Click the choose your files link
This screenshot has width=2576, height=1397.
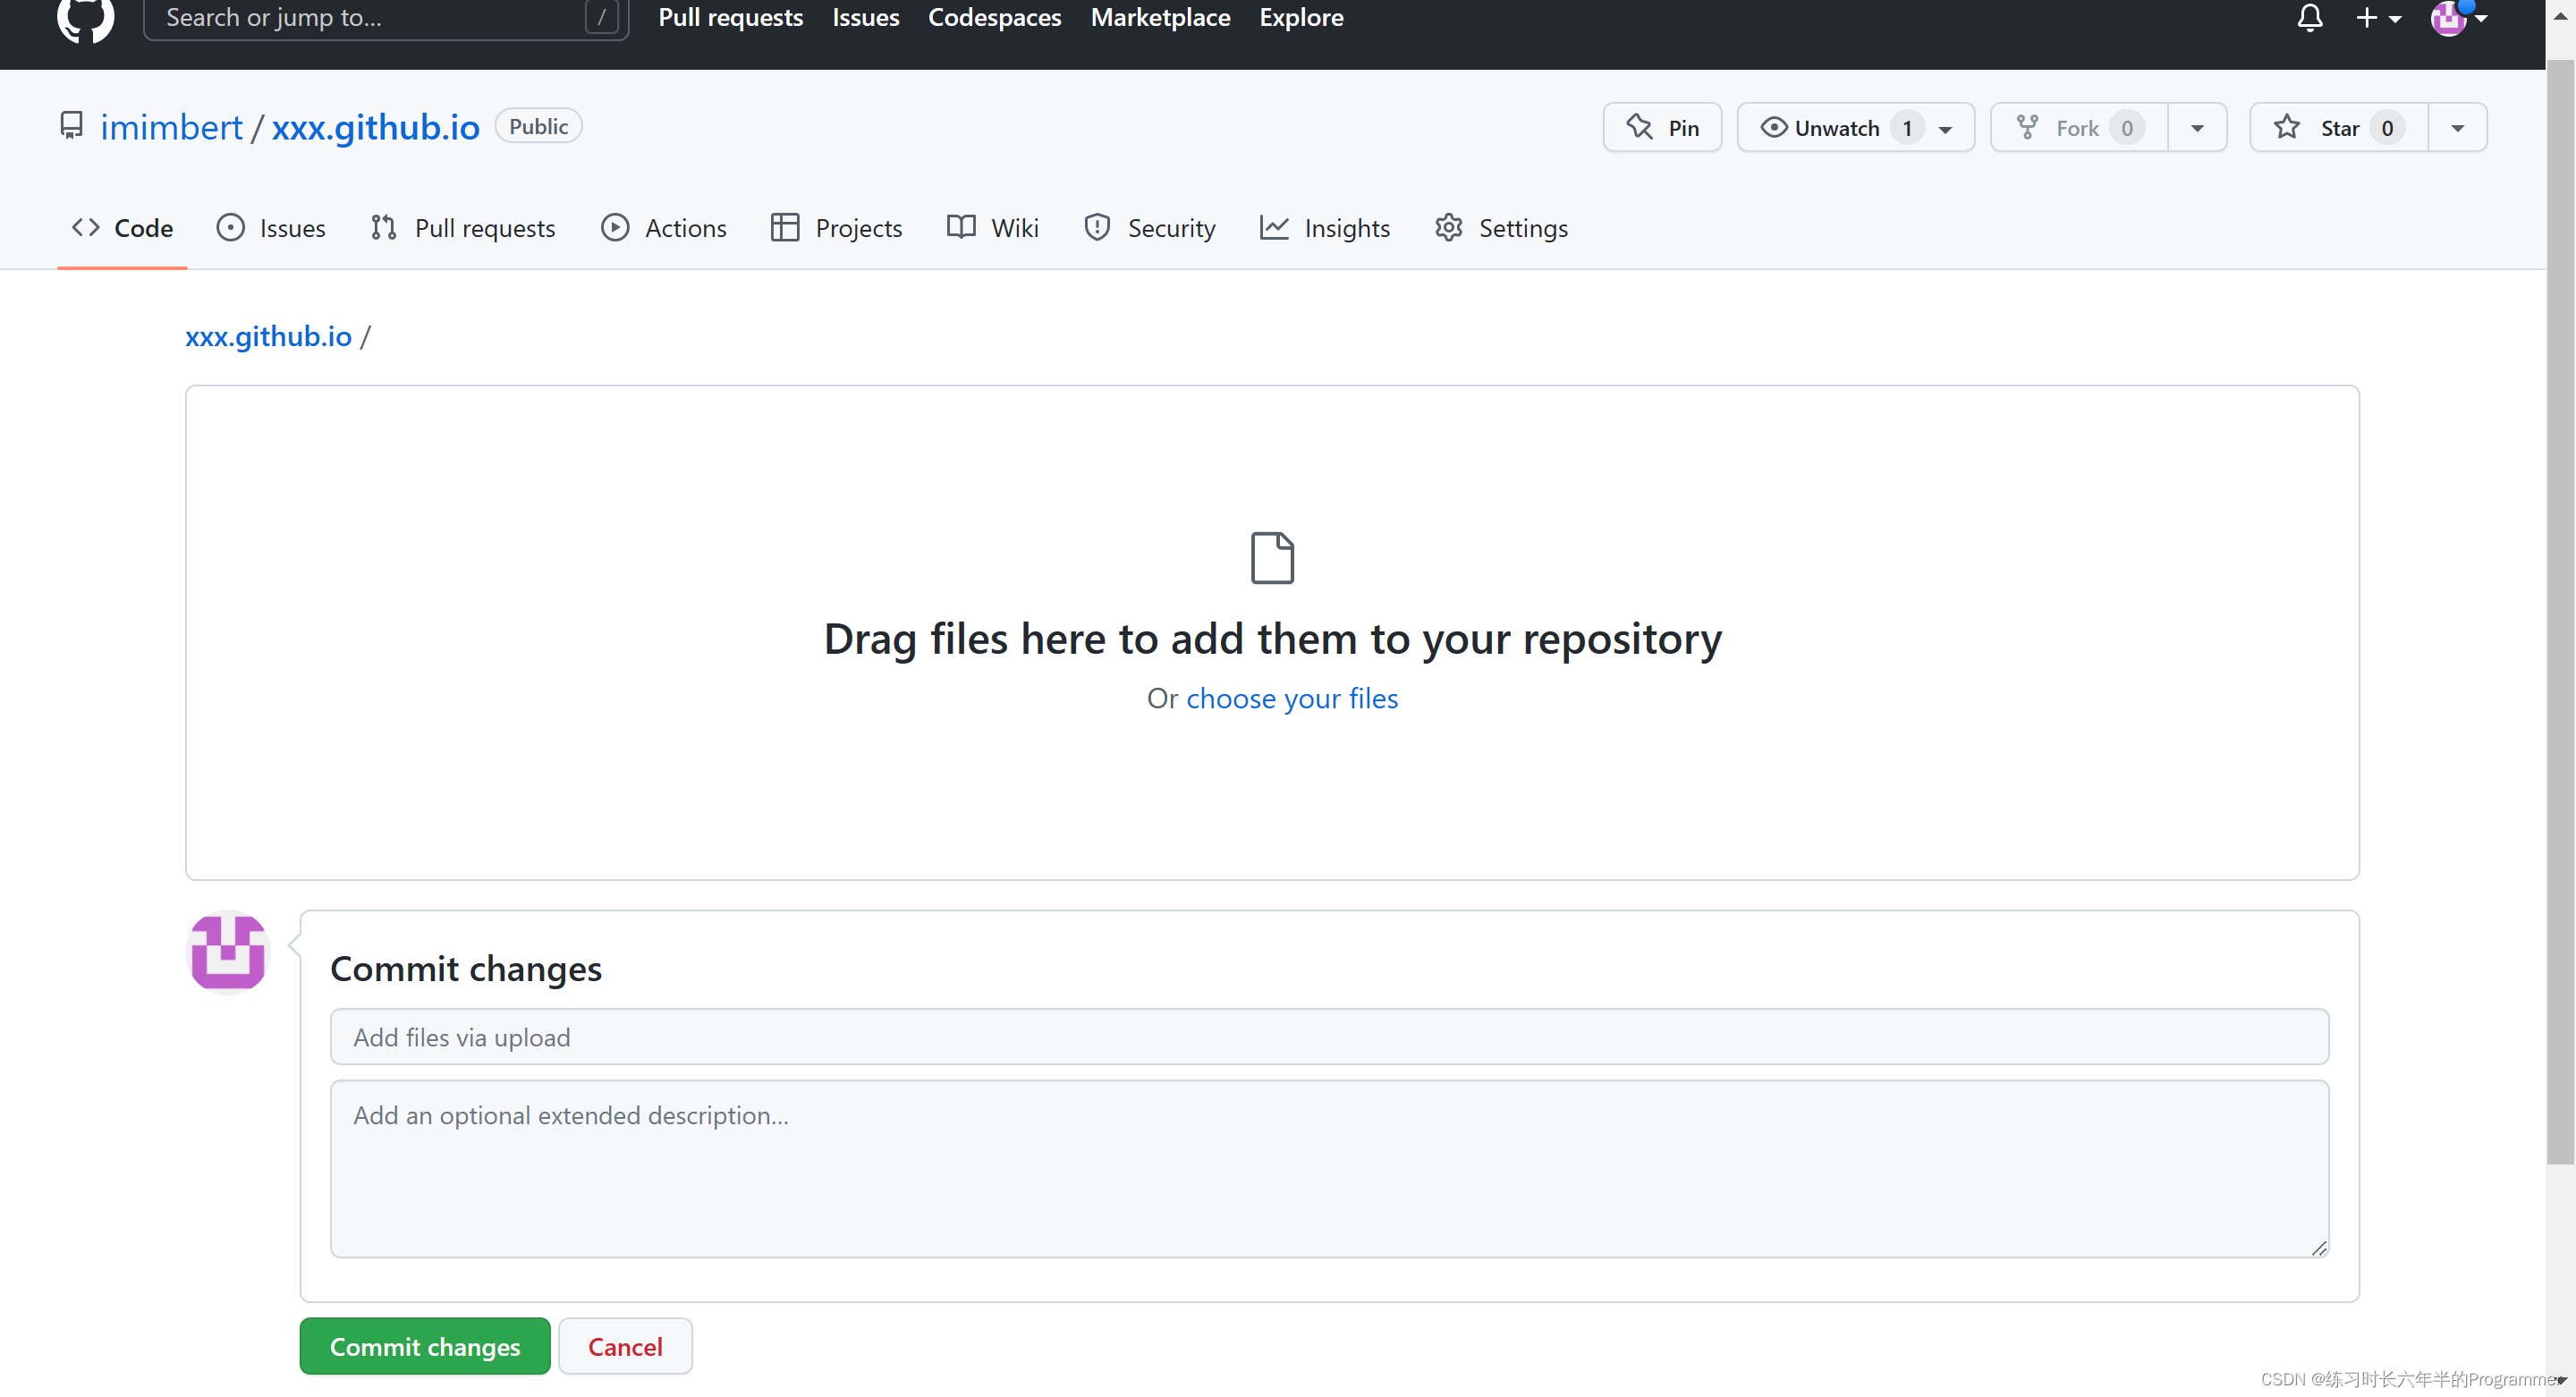[x=1292, y=698]
